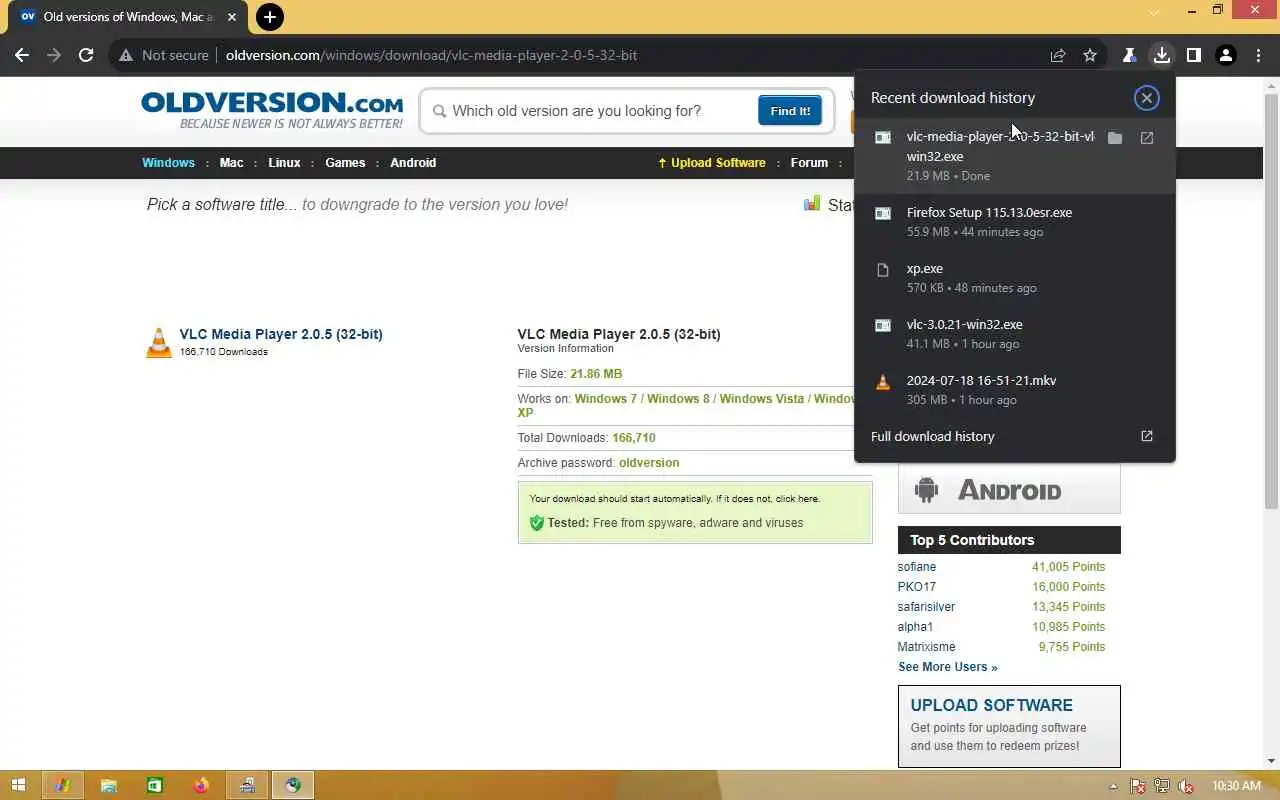Open contributor sofiane's profile
This screenshot has width=1280, height=800.
coord(917,566)
